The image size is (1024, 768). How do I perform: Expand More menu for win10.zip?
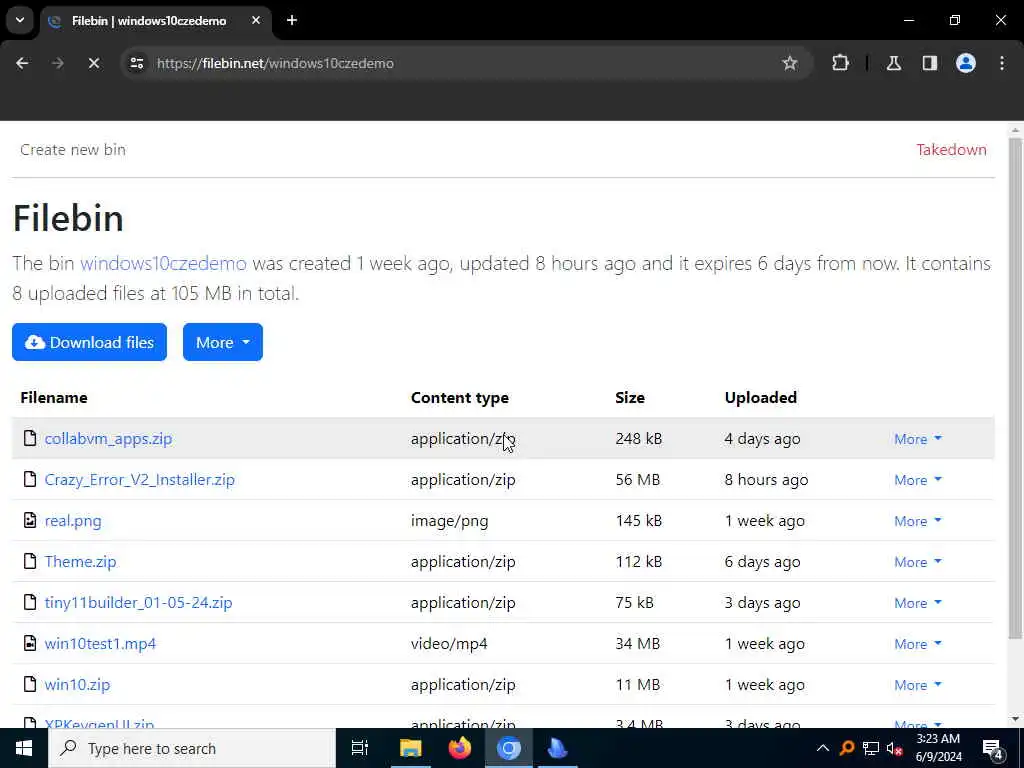[918, 685]
